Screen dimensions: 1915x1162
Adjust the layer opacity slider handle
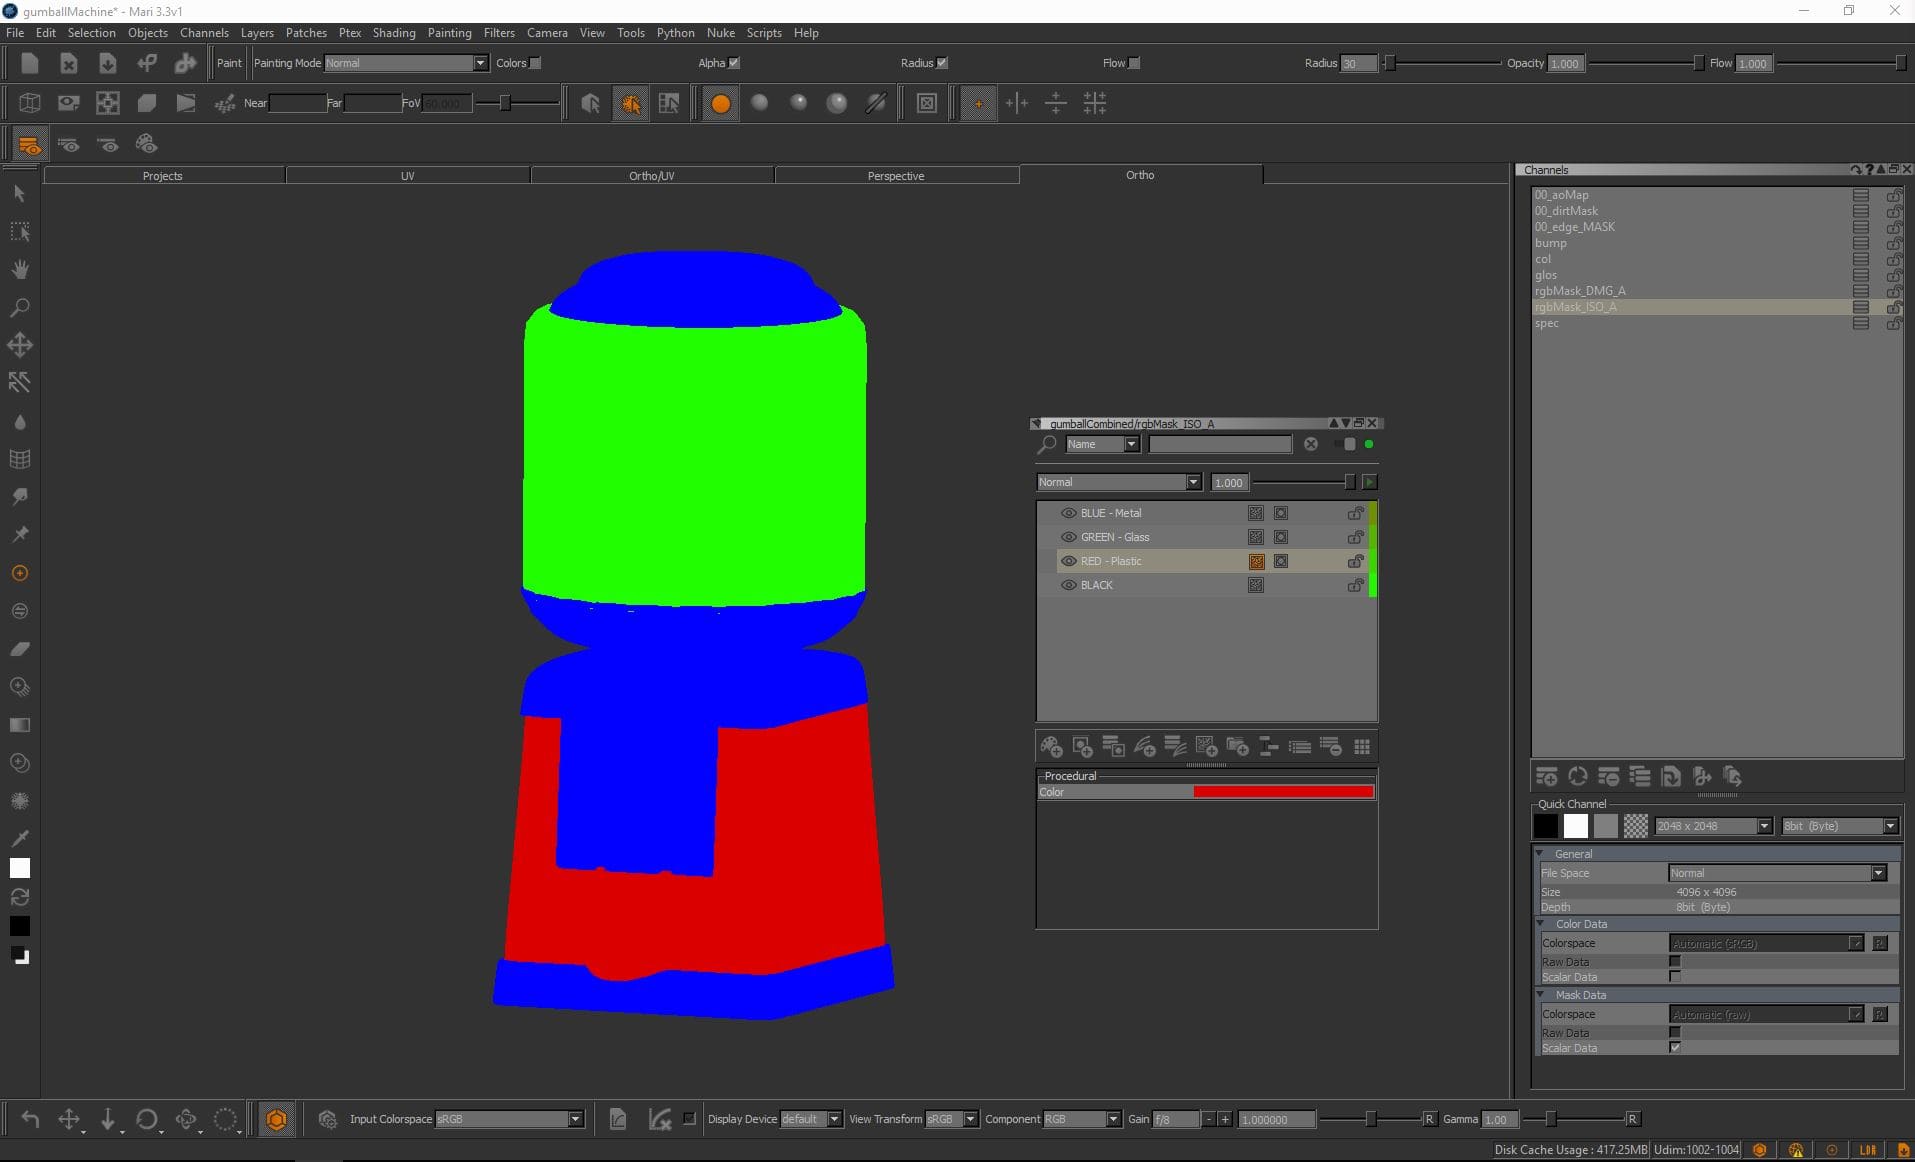(x=1349, y=482)
